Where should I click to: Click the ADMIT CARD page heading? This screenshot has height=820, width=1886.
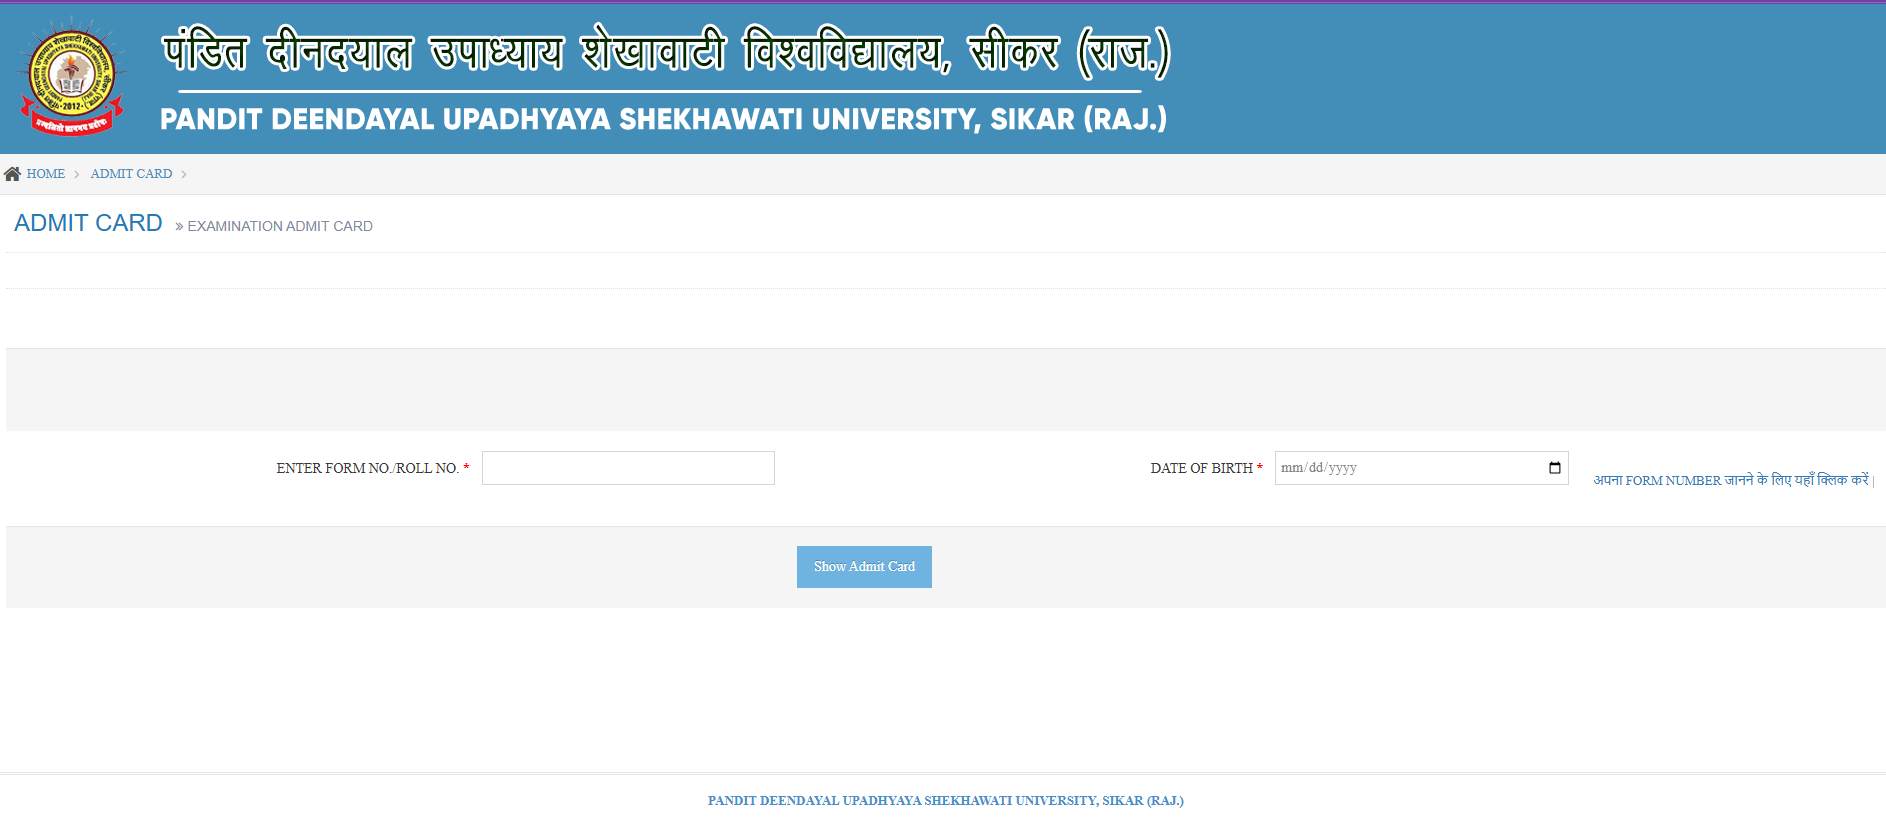[88, 223]
